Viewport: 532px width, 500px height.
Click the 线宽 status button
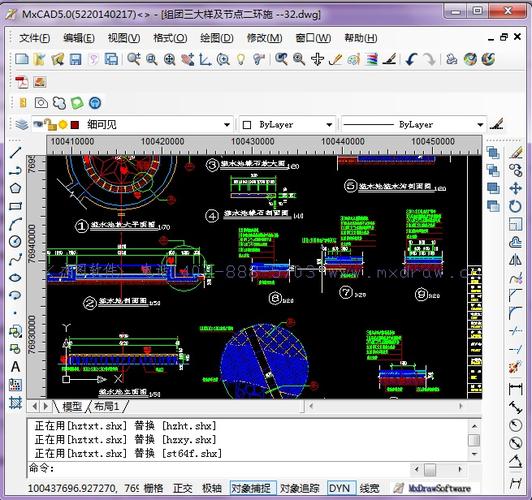(369, 488)
